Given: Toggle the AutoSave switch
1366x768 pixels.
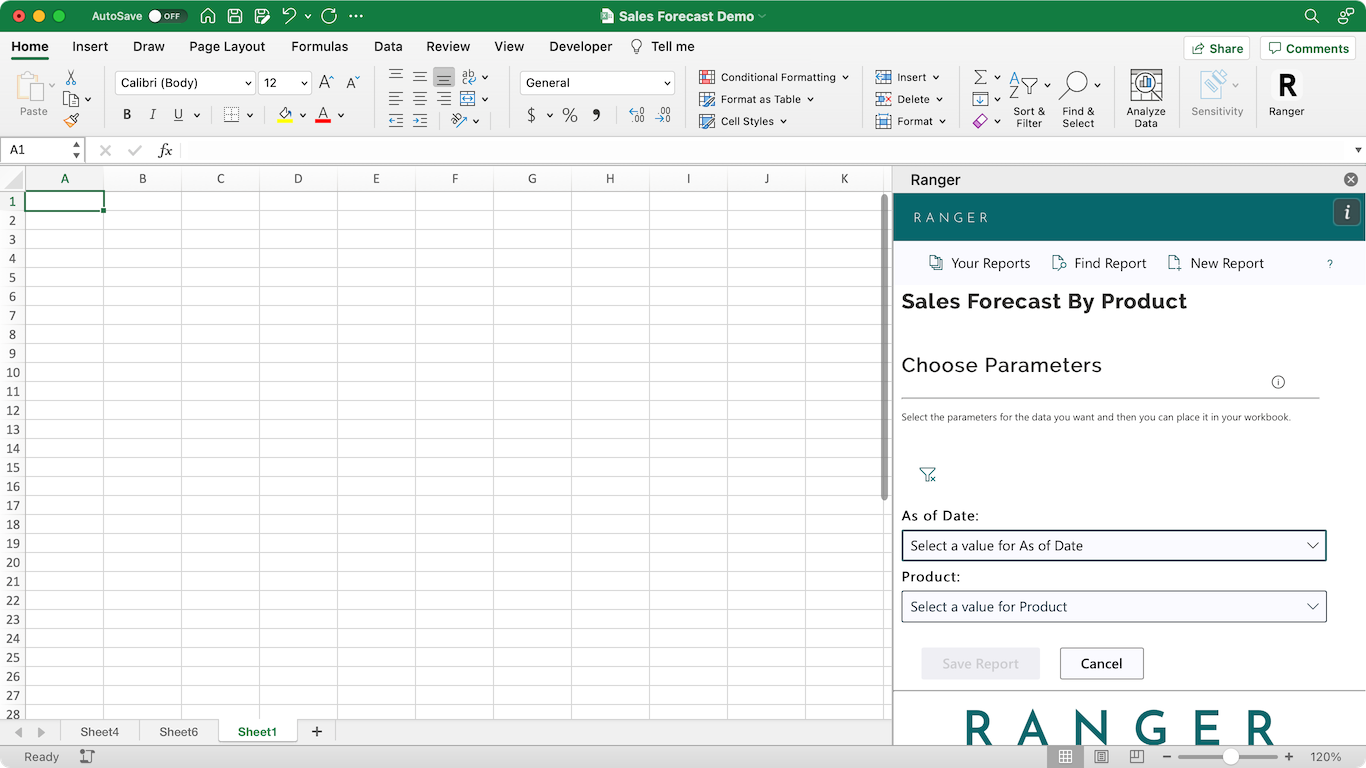Looking at the screenshot, I should point(167,16).
